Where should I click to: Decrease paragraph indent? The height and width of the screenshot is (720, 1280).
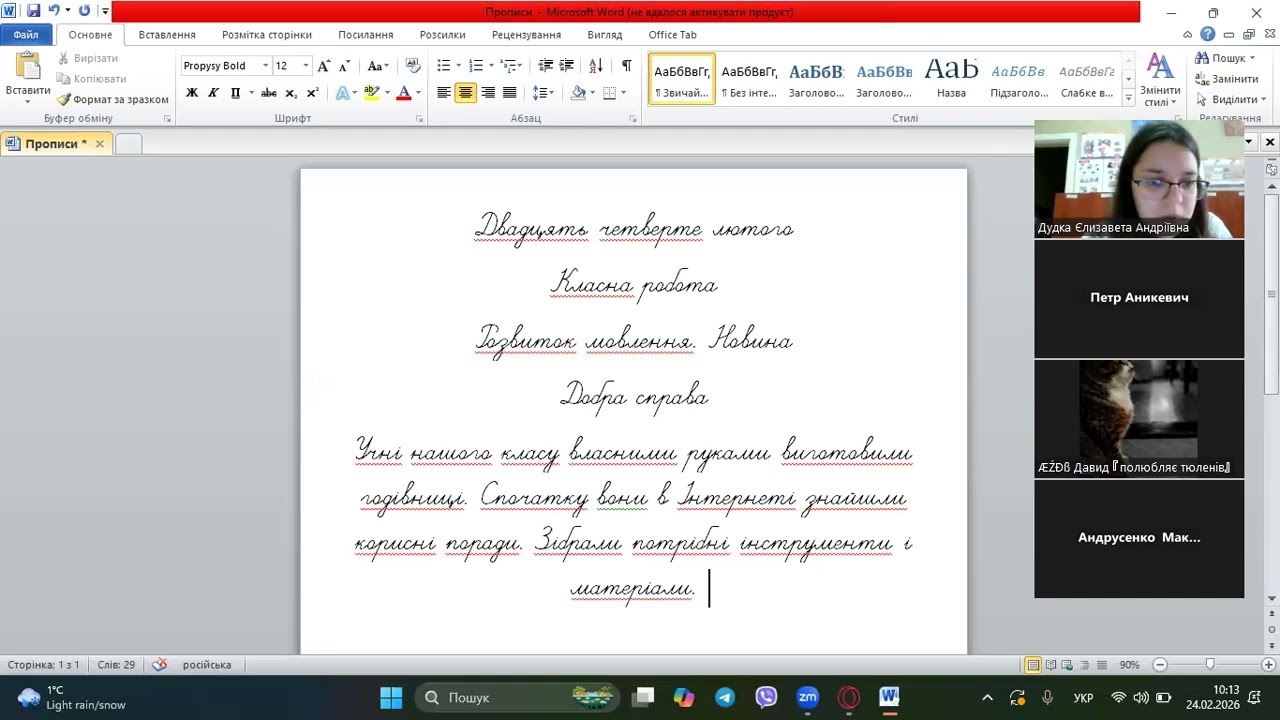(x=545, y=66)
